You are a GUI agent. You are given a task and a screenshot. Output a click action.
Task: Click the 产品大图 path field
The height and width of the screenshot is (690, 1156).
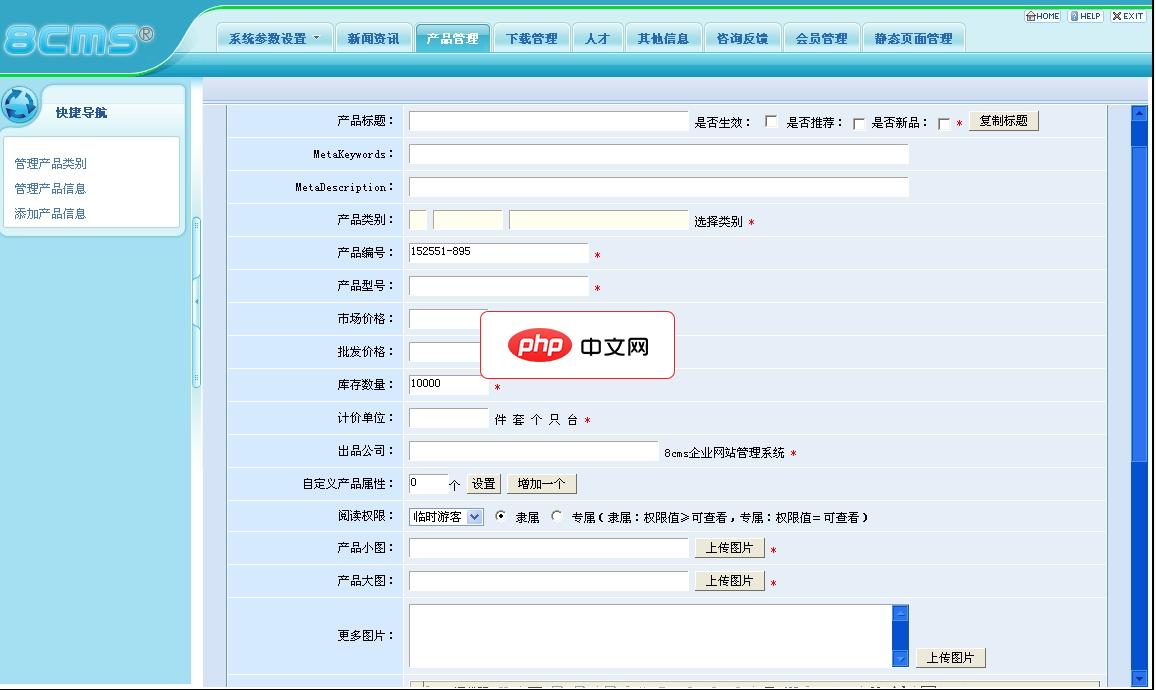point(549,581)
